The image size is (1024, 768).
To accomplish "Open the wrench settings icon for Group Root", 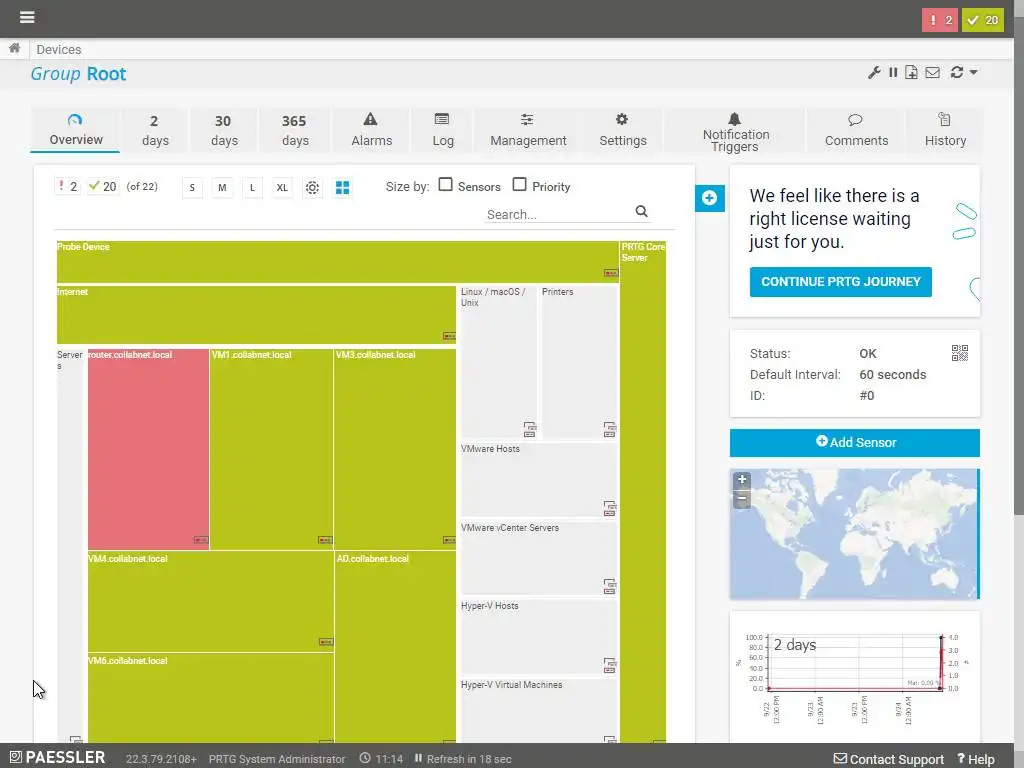I will click(874, 72).
